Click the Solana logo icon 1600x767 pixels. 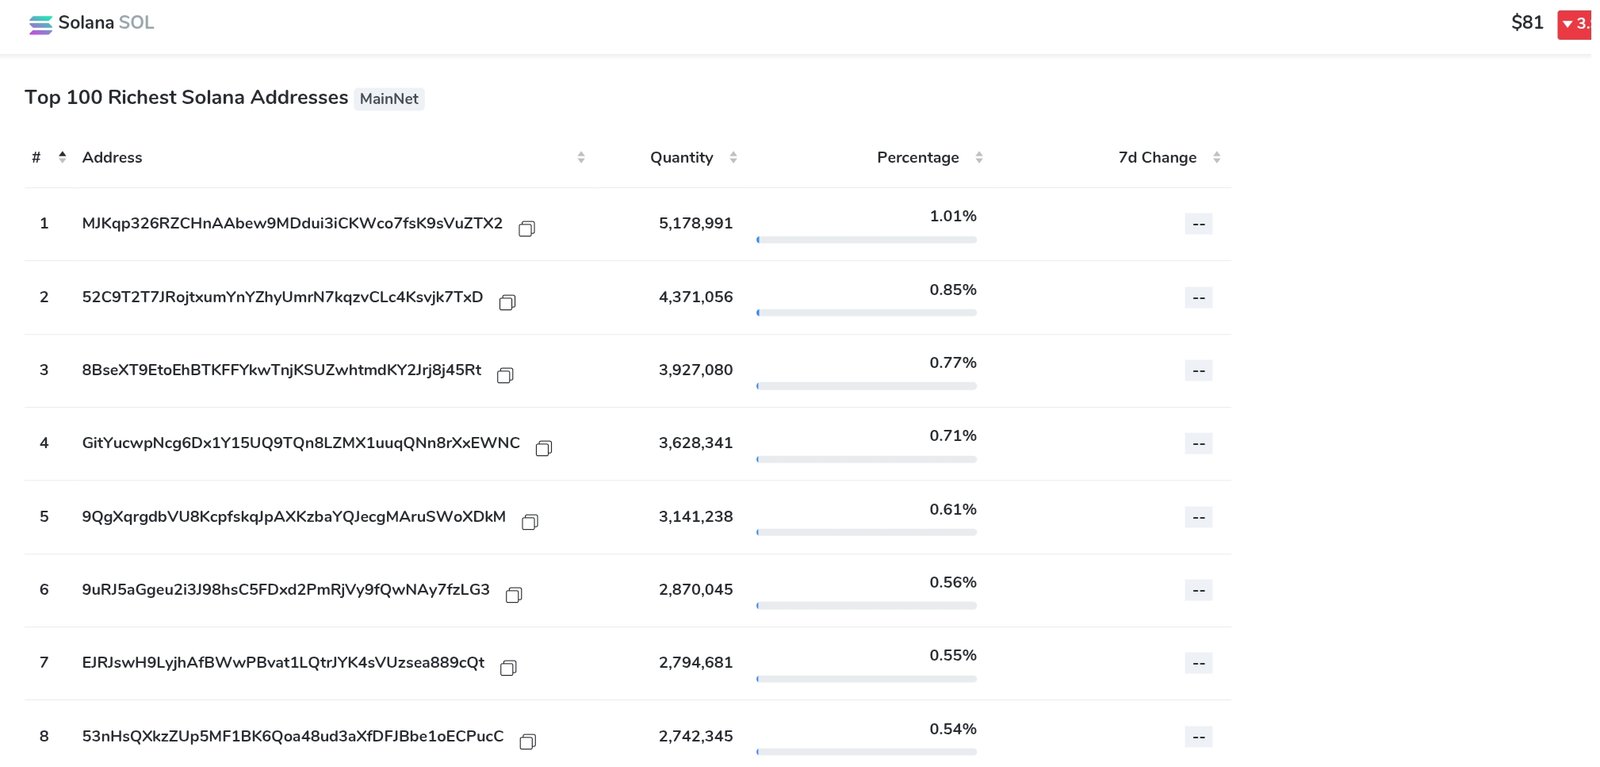40,24
